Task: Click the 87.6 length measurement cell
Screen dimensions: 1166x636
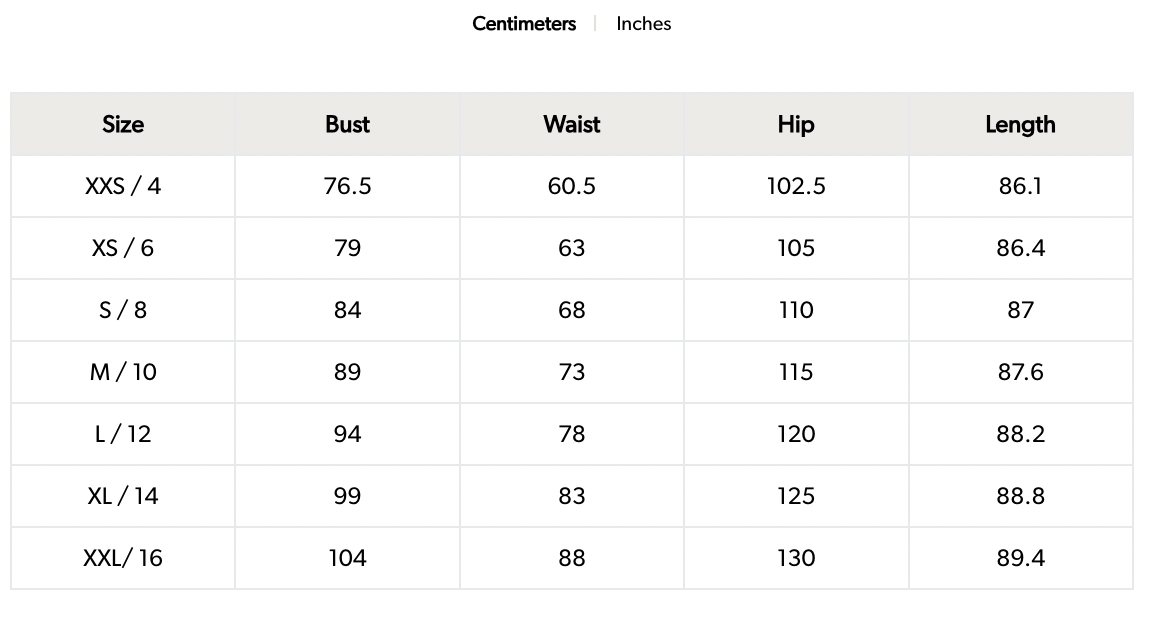Action: tap(1020, 372)
